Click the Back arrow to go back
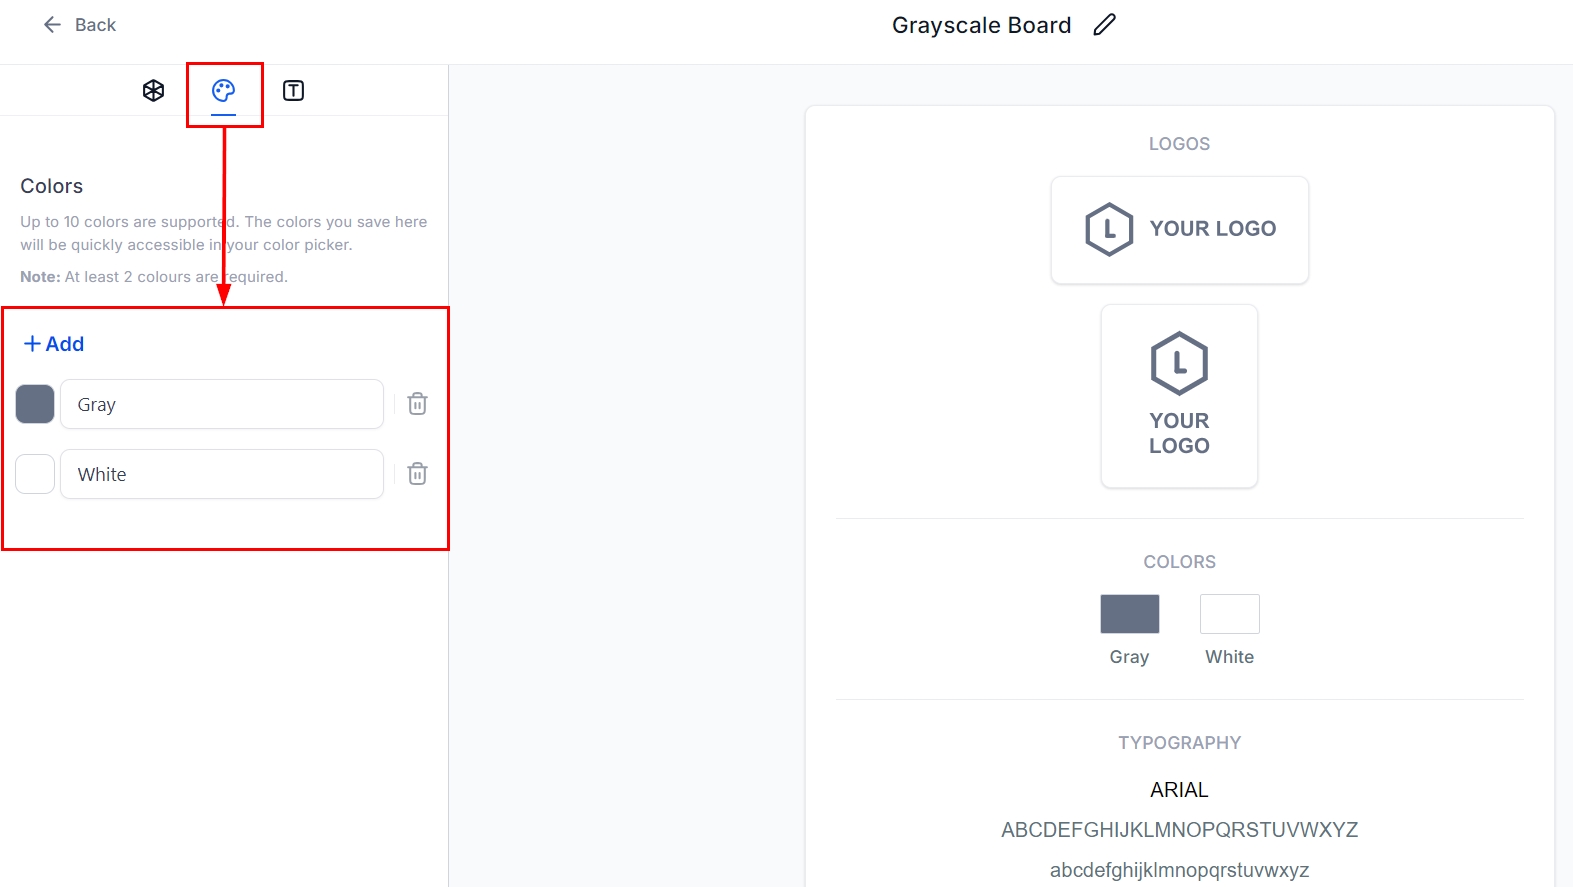The width and height of the screenshot is (1573, 887). (53, 25)
